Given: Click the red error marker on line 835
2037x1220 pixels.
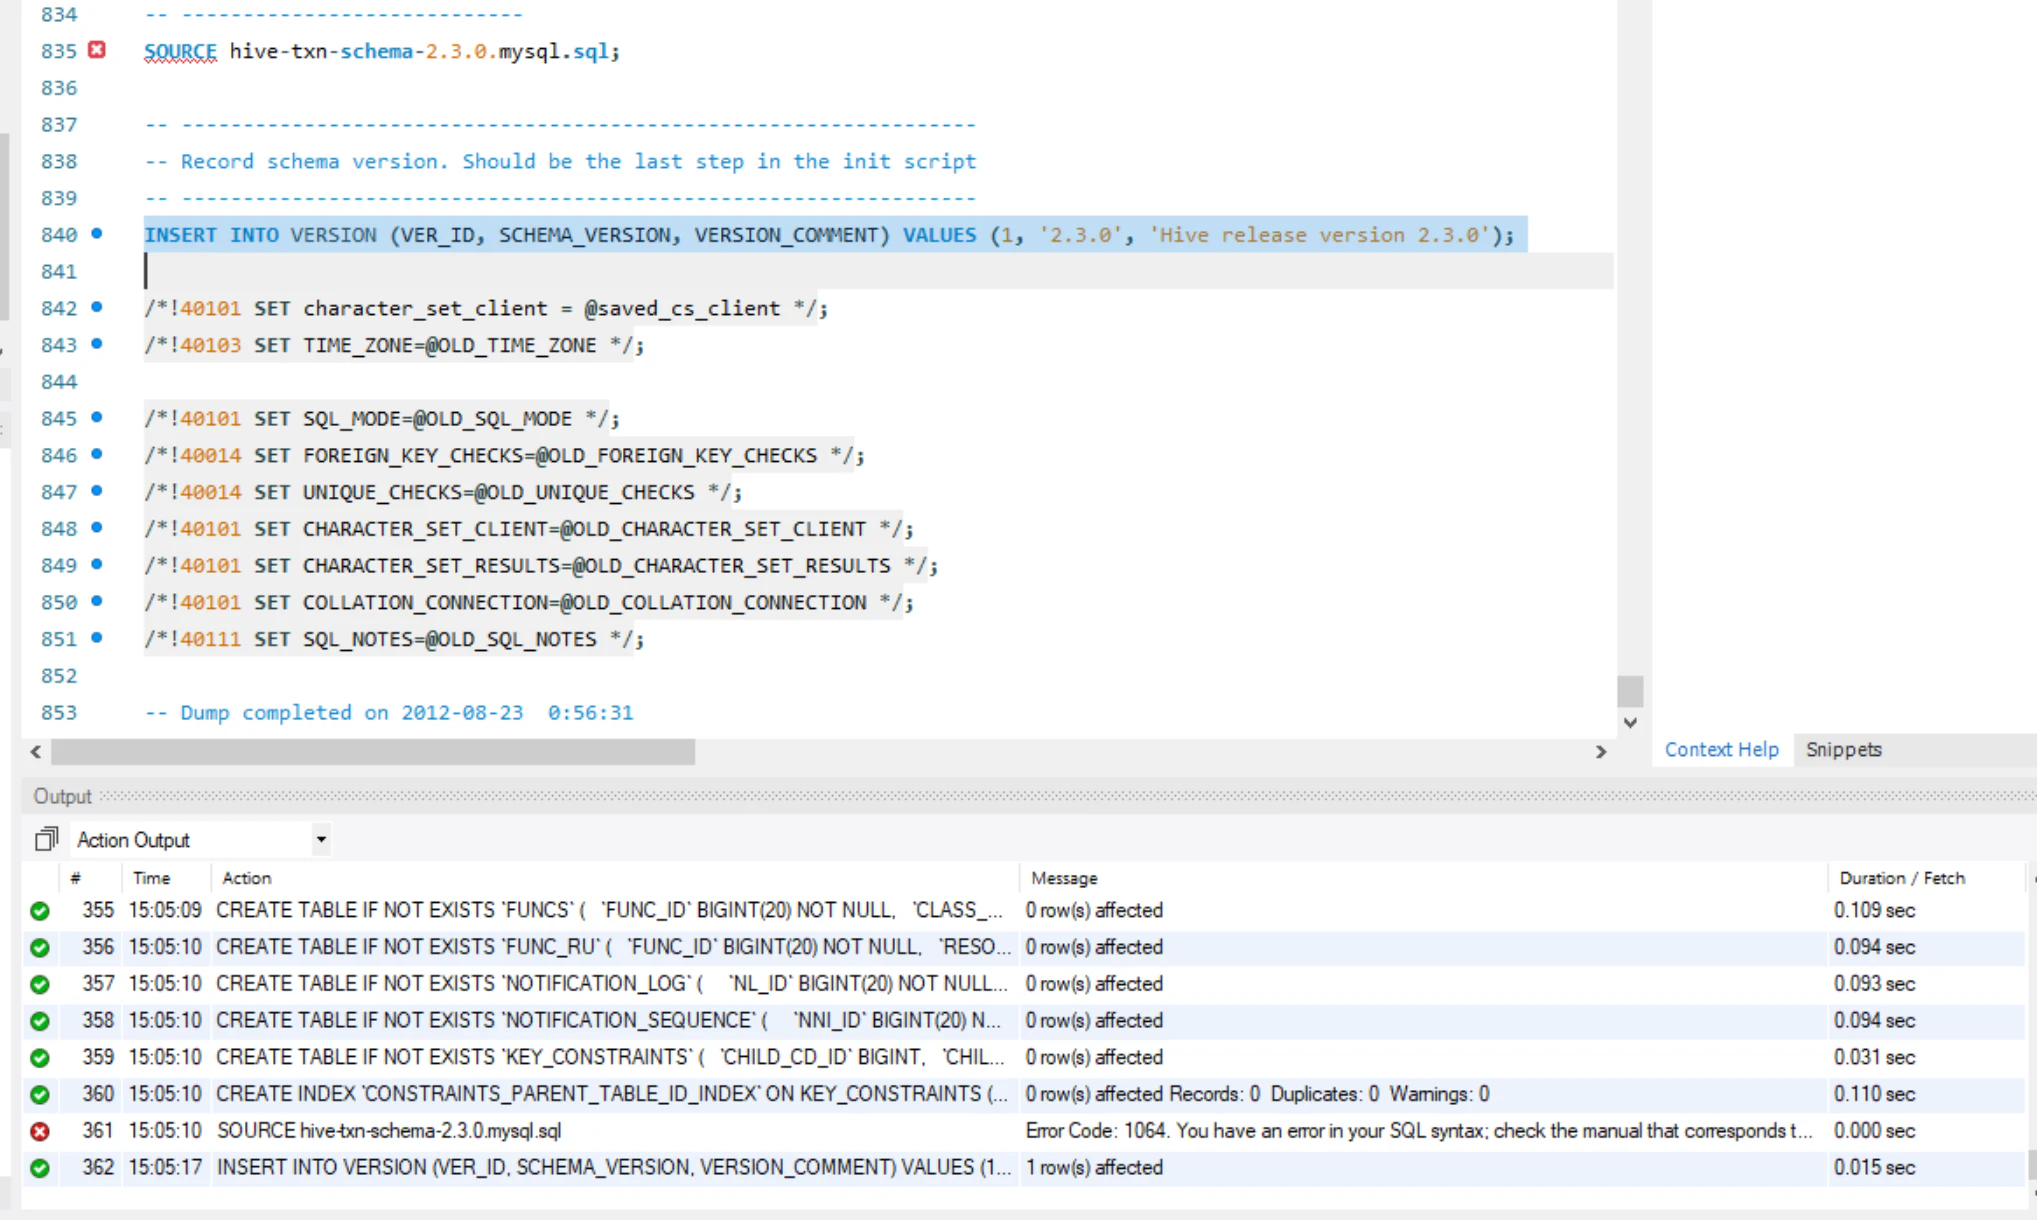Looking at the screenshot, I should click(97, 50).
